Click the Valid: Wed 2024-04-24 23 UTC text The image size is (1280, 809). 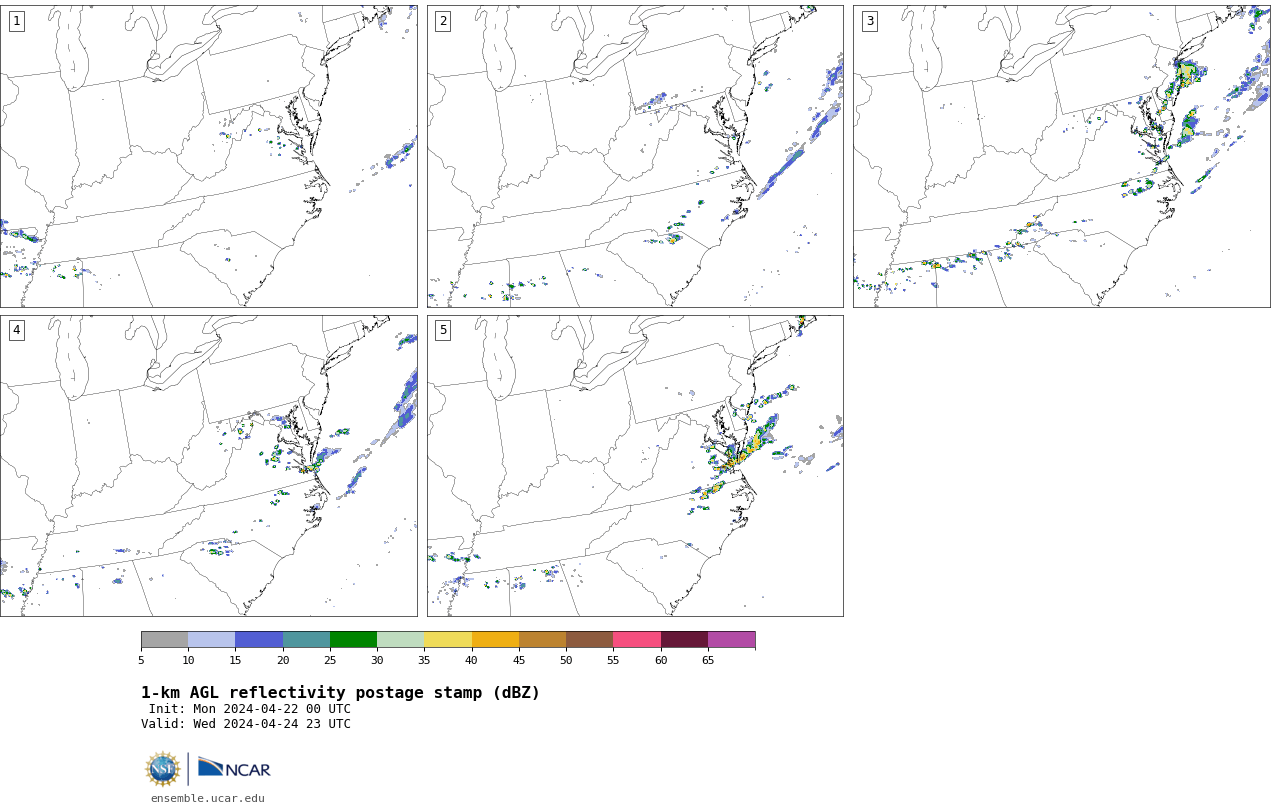[x=246, y=724]
